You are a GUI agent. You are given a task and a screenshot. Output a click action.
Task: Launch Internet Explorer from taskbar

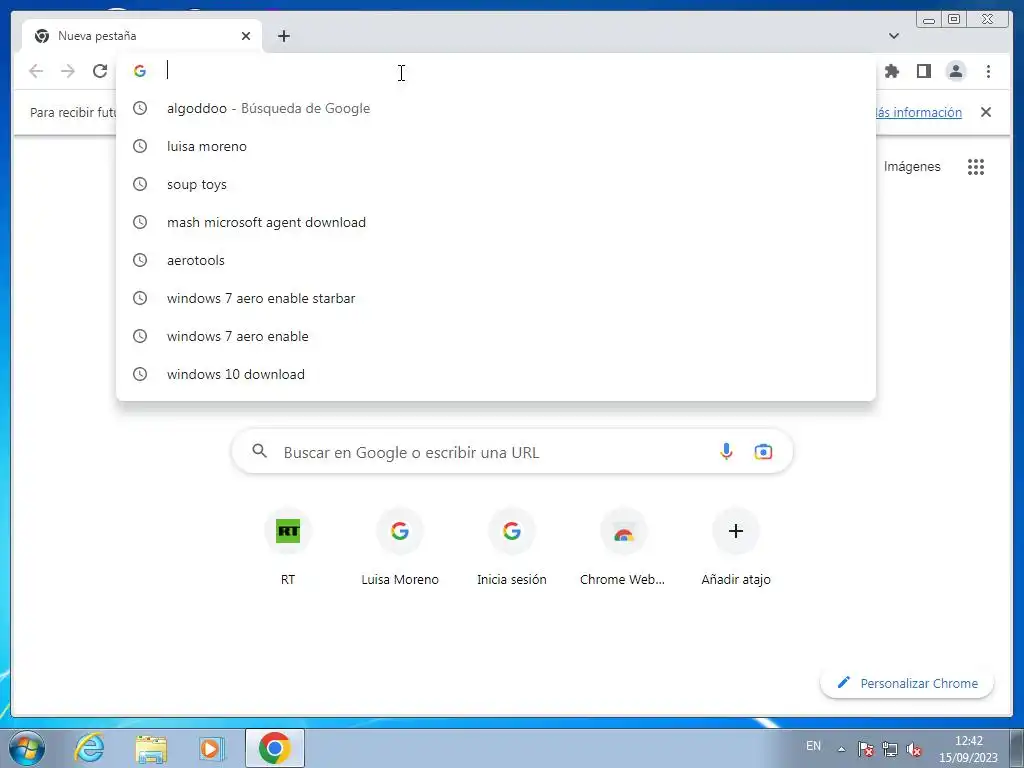point(89,748)
